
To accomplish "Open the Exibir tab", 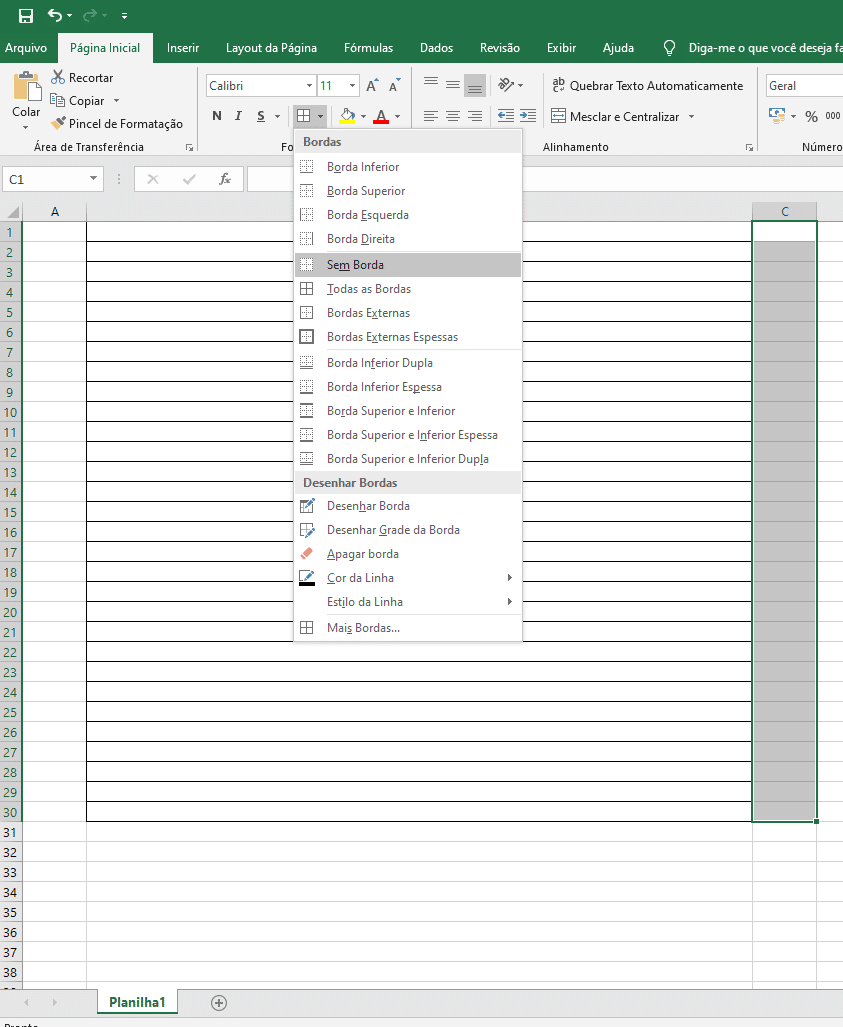I will click(x=561, y=48).
